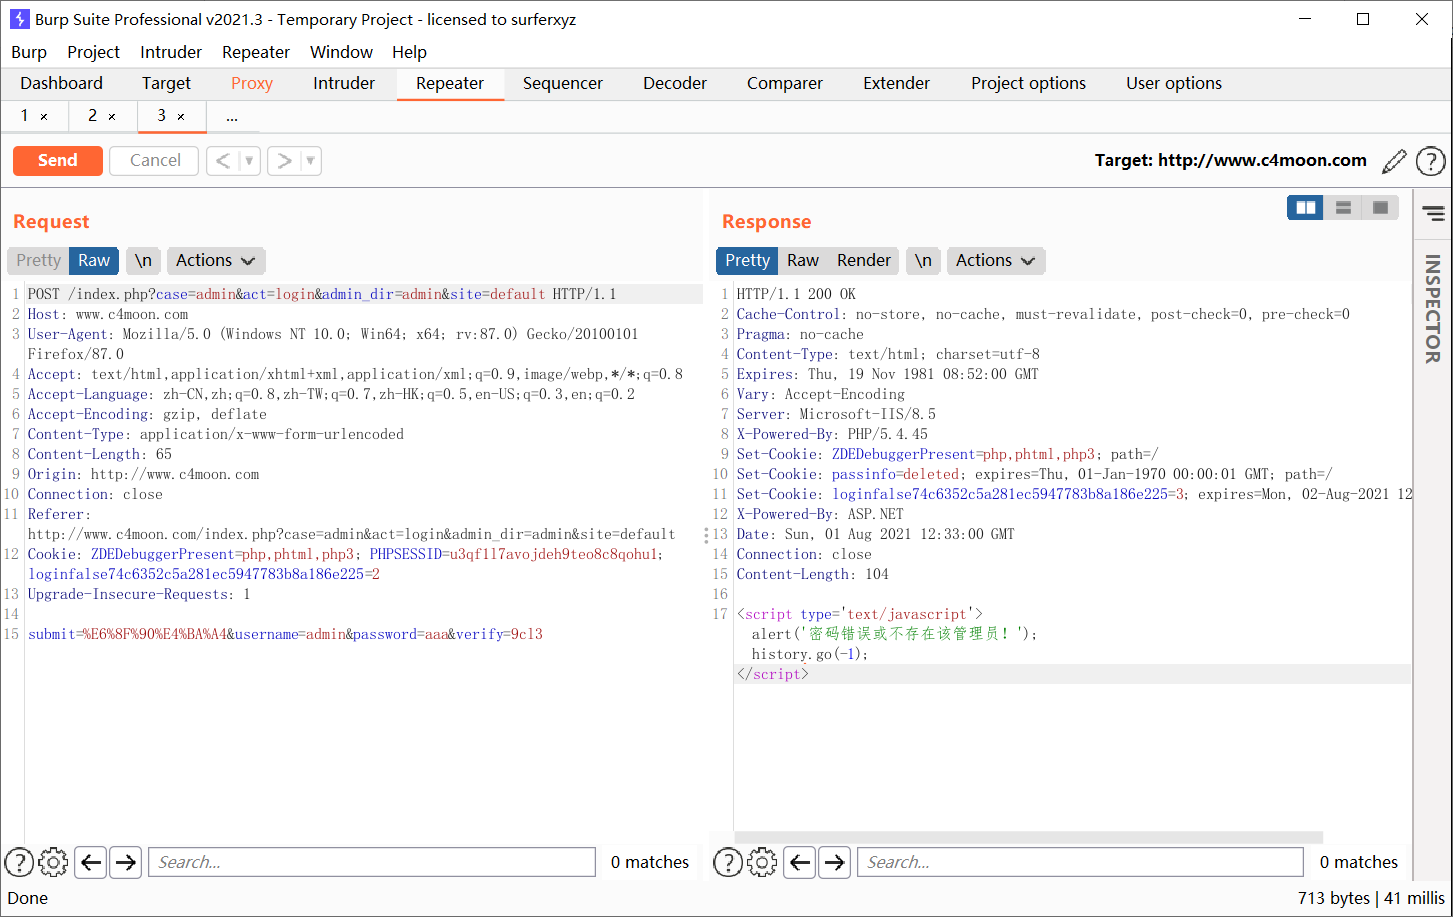Screen dimensions: 1453x917
Task: Go to previous match in response search
Action: point(800,862)
